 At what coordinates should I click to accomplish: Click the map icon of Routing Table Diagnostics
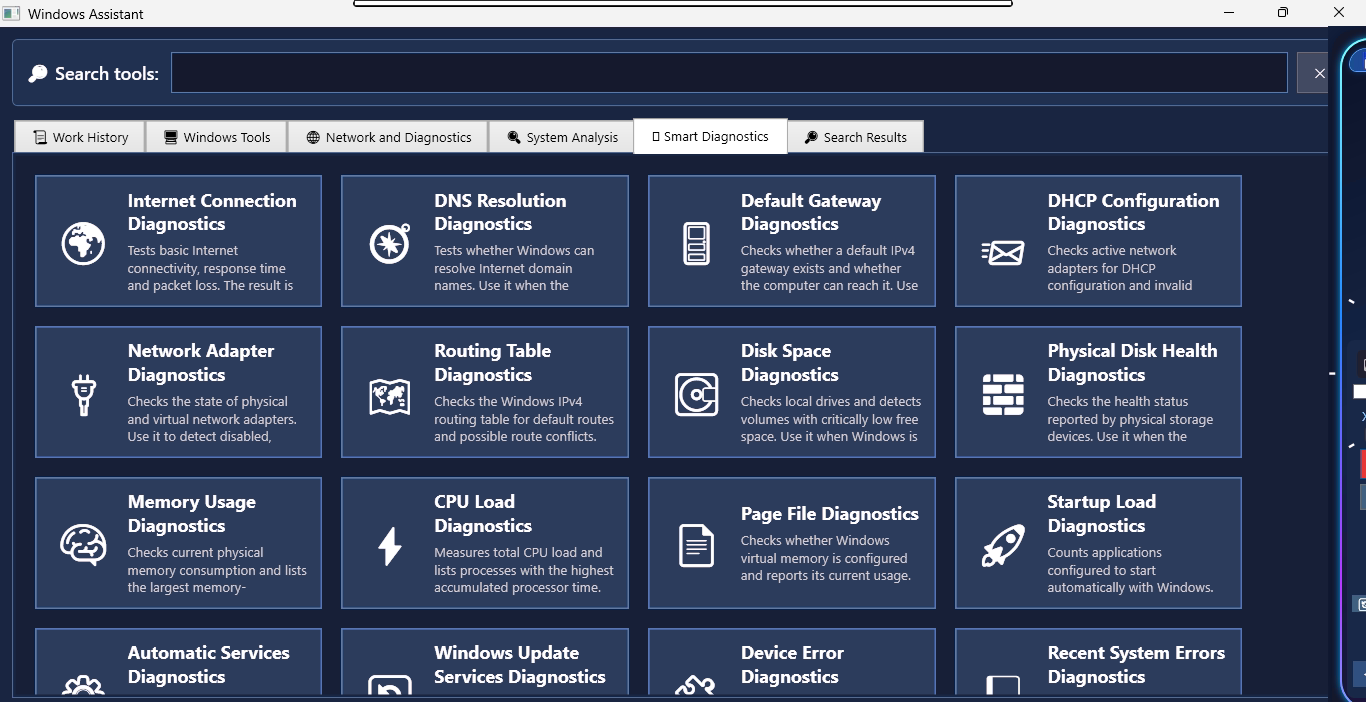pos(390,397)
